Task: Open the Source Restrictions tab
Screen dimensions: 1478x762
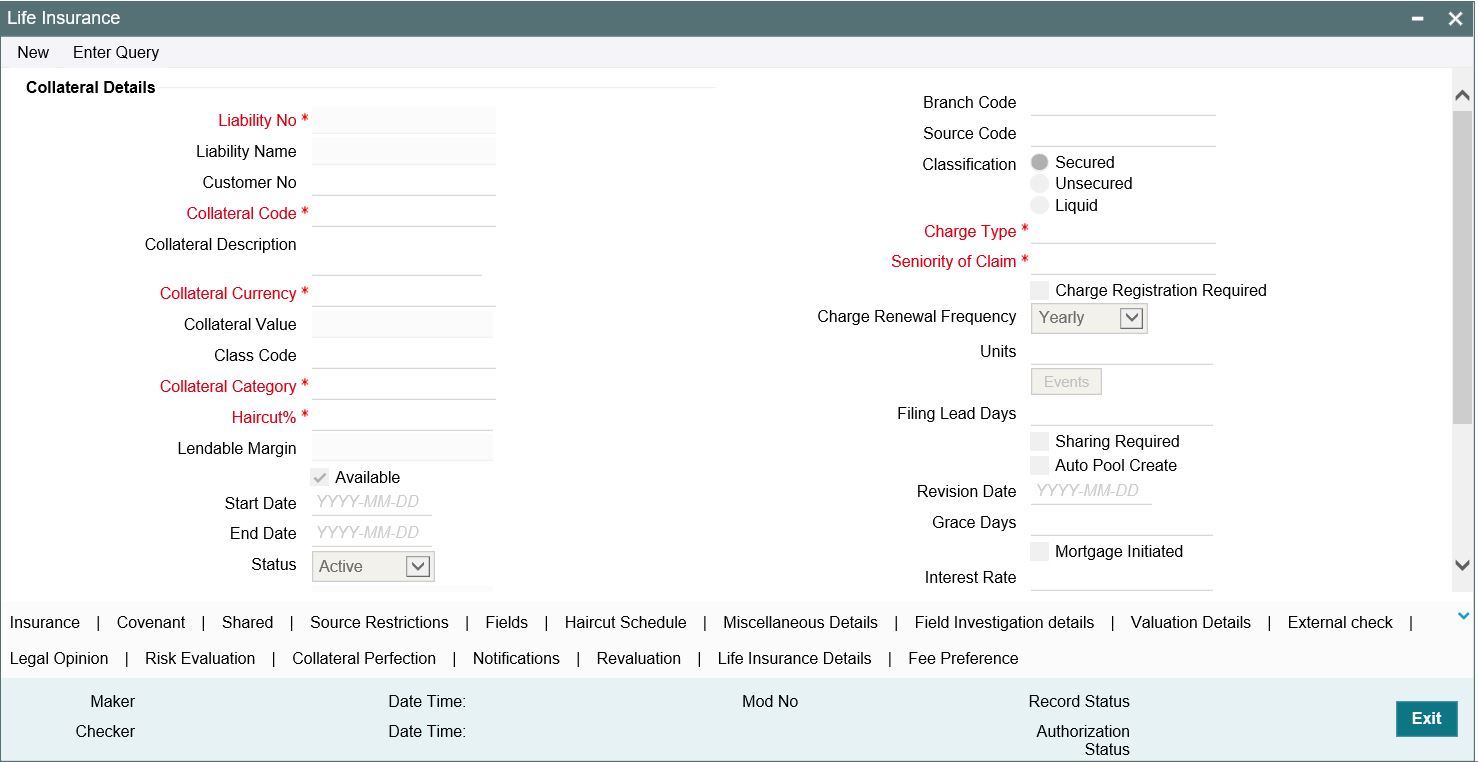Action: click(379, 622)
